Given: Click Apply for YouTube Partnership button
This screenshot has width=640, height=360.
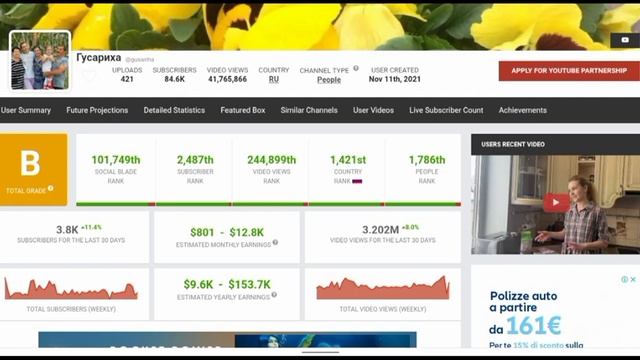Looking at the screenshot, I should pyautogui.click(x=569, y=71).
